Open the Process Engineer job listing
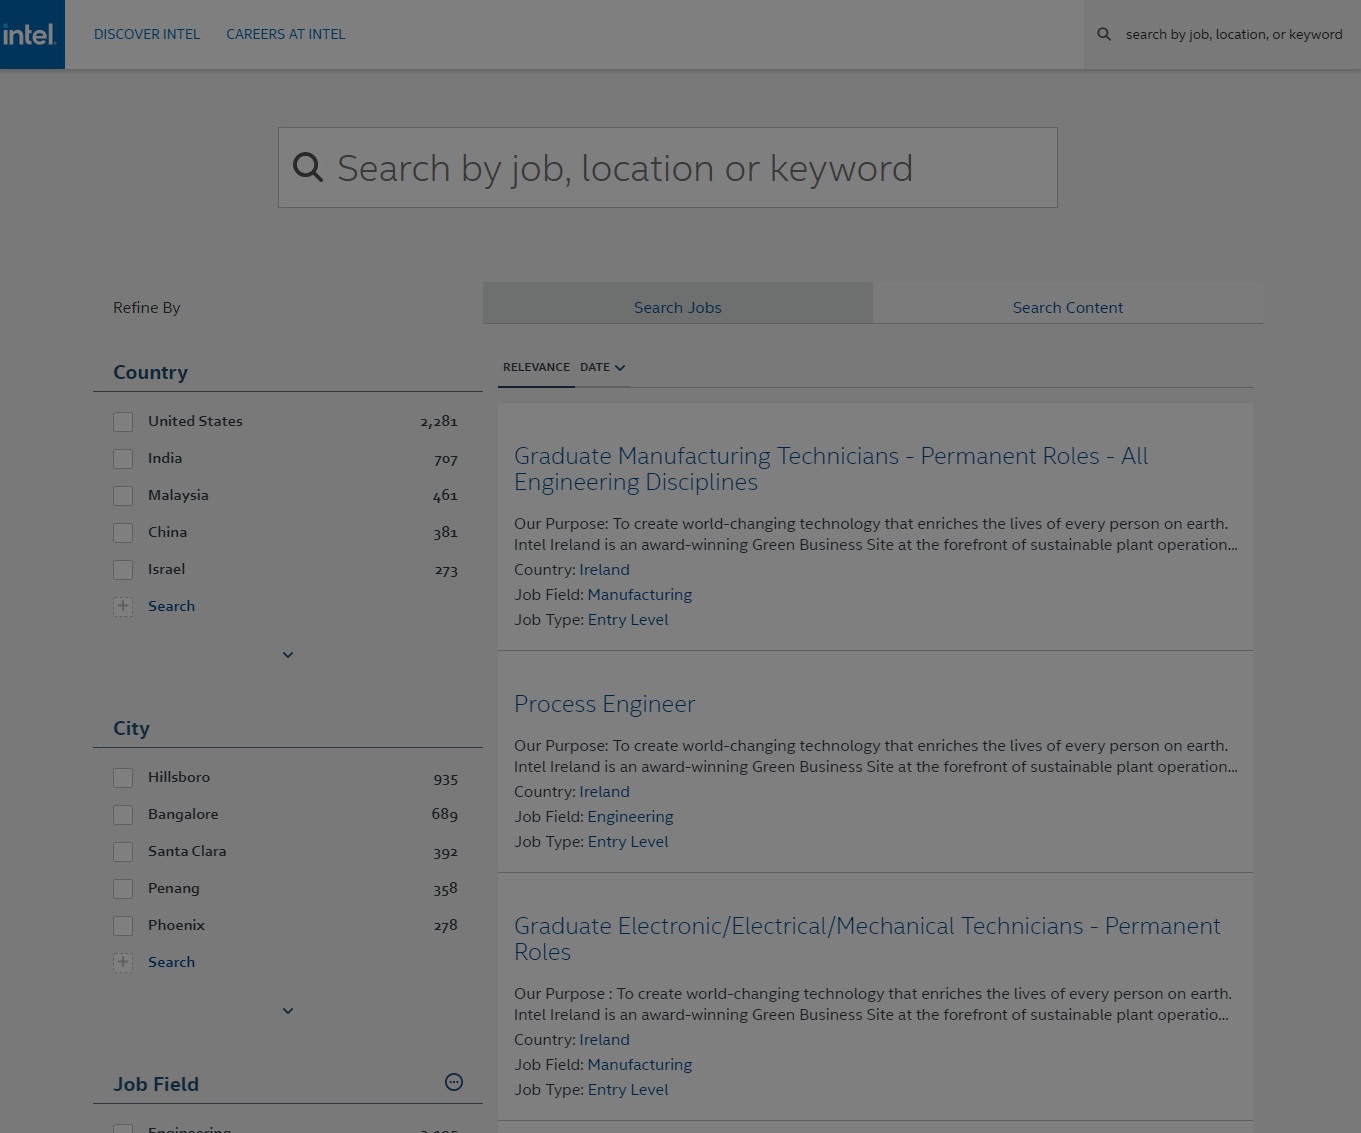The height and width of the screenshot is (1133, 1361). tap(604, 704)
